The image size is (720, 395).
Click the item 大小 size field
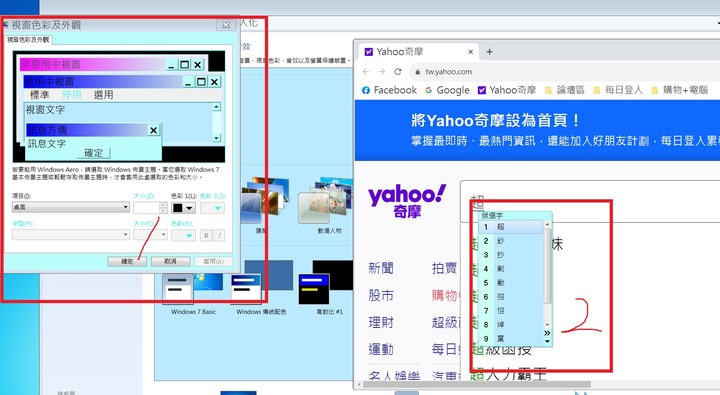[146, 208]
